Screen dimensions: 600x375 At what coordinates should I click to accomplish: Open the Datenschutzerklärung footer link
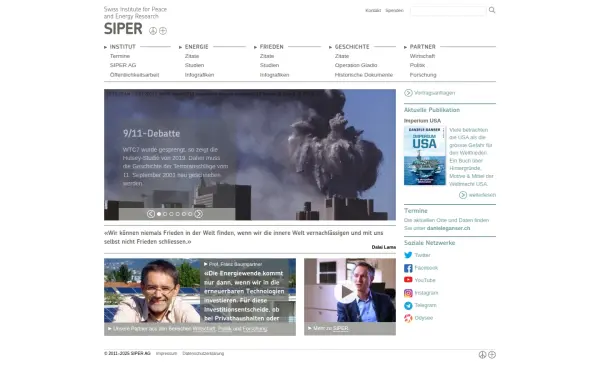point(203,354)
